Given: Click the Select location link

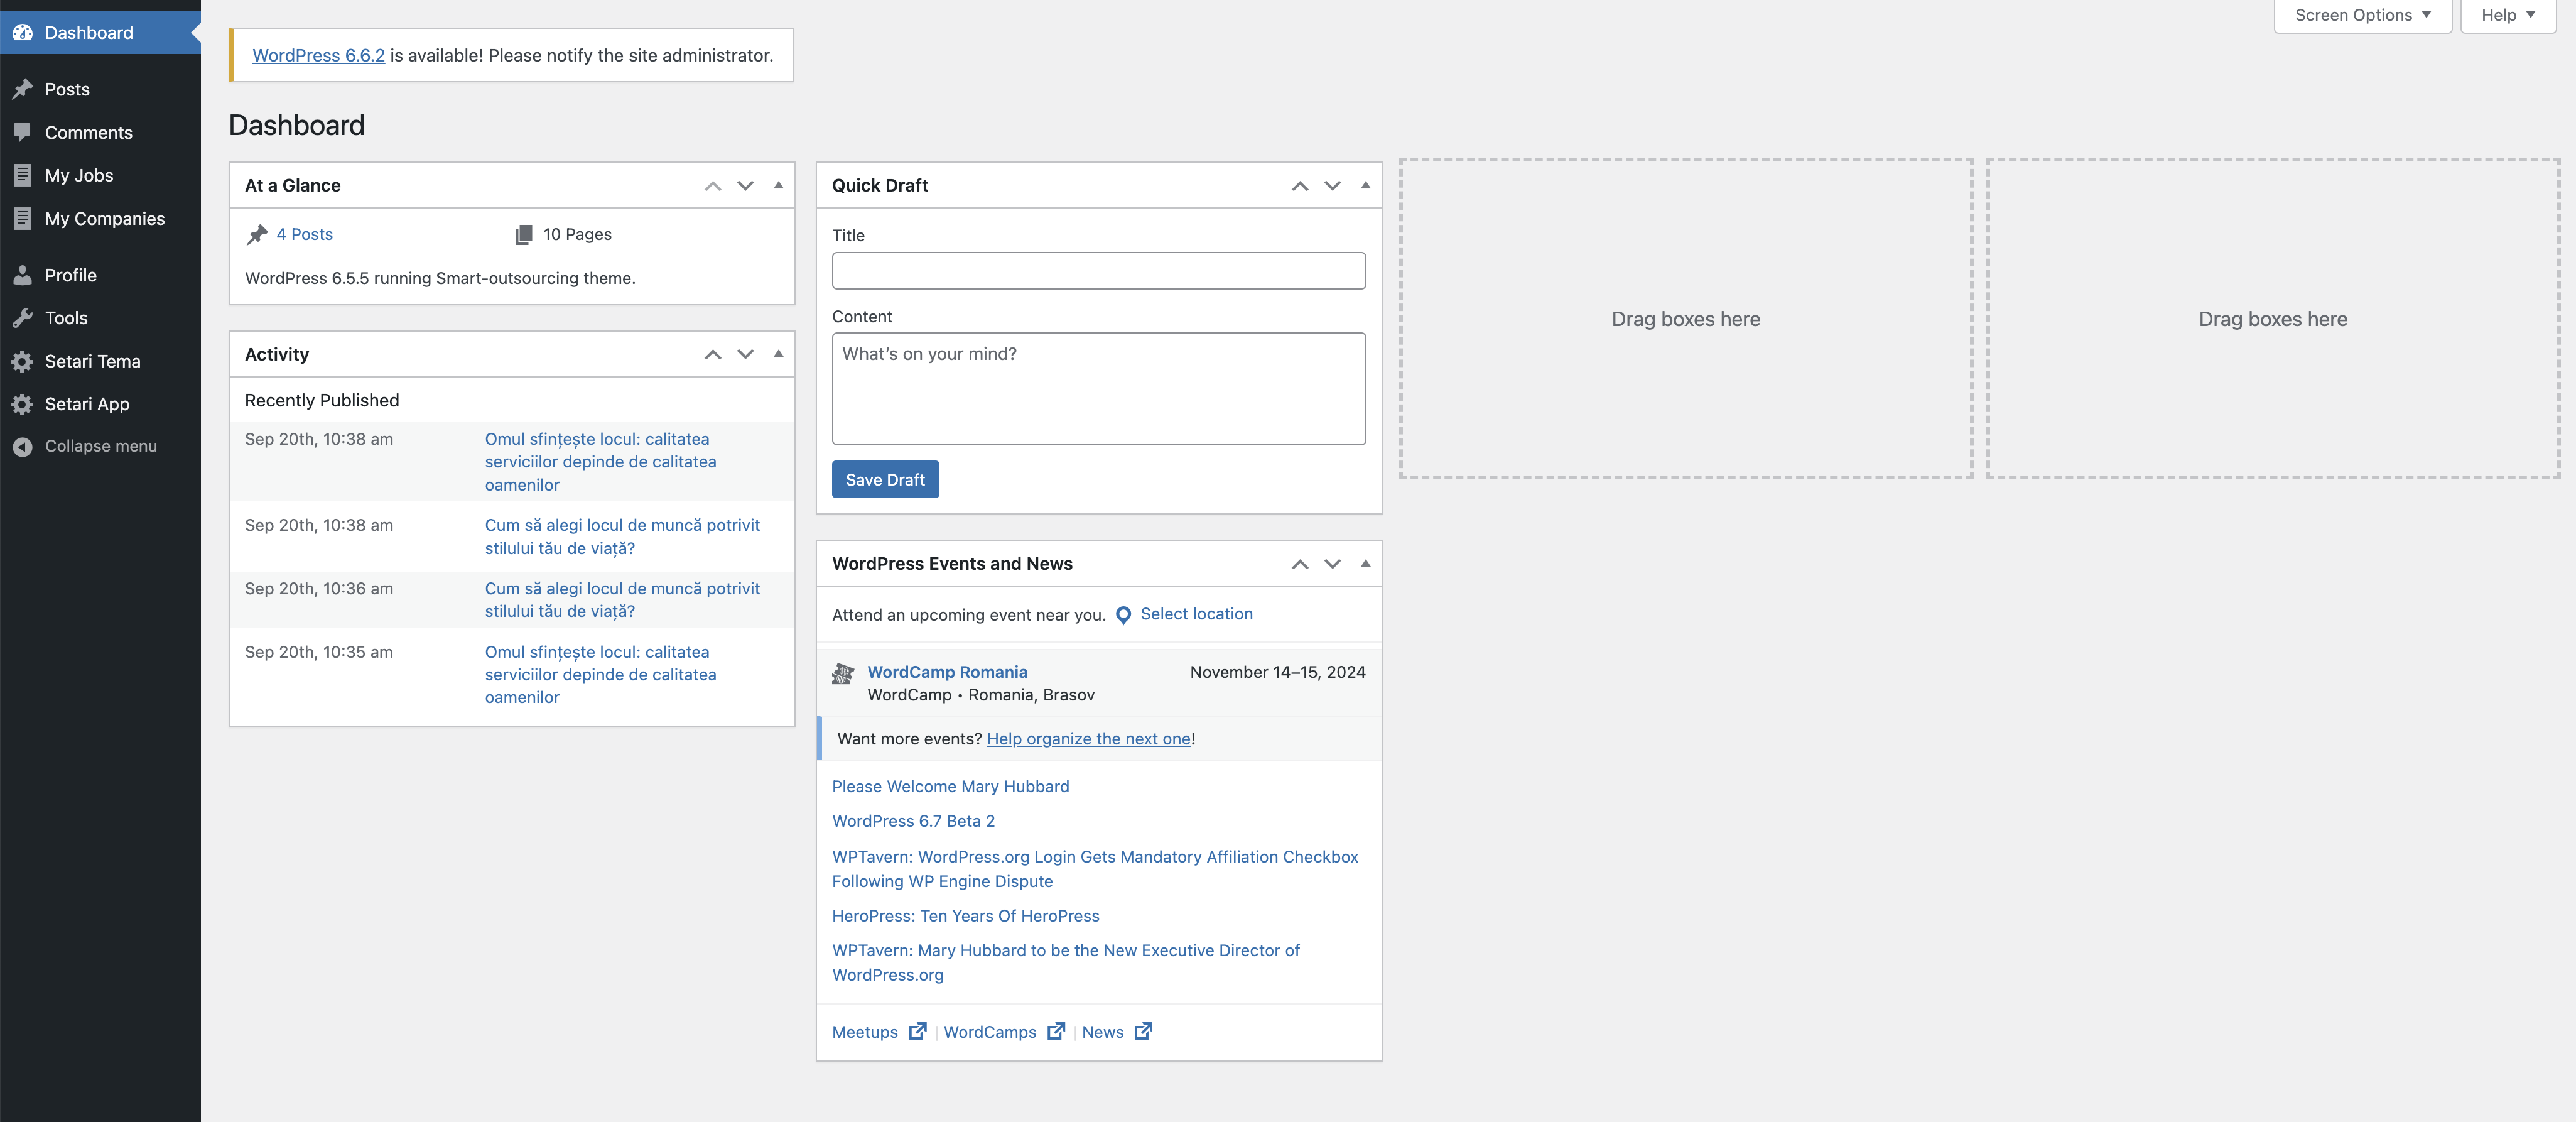Looking at the screenshot, I should 1196,614.
